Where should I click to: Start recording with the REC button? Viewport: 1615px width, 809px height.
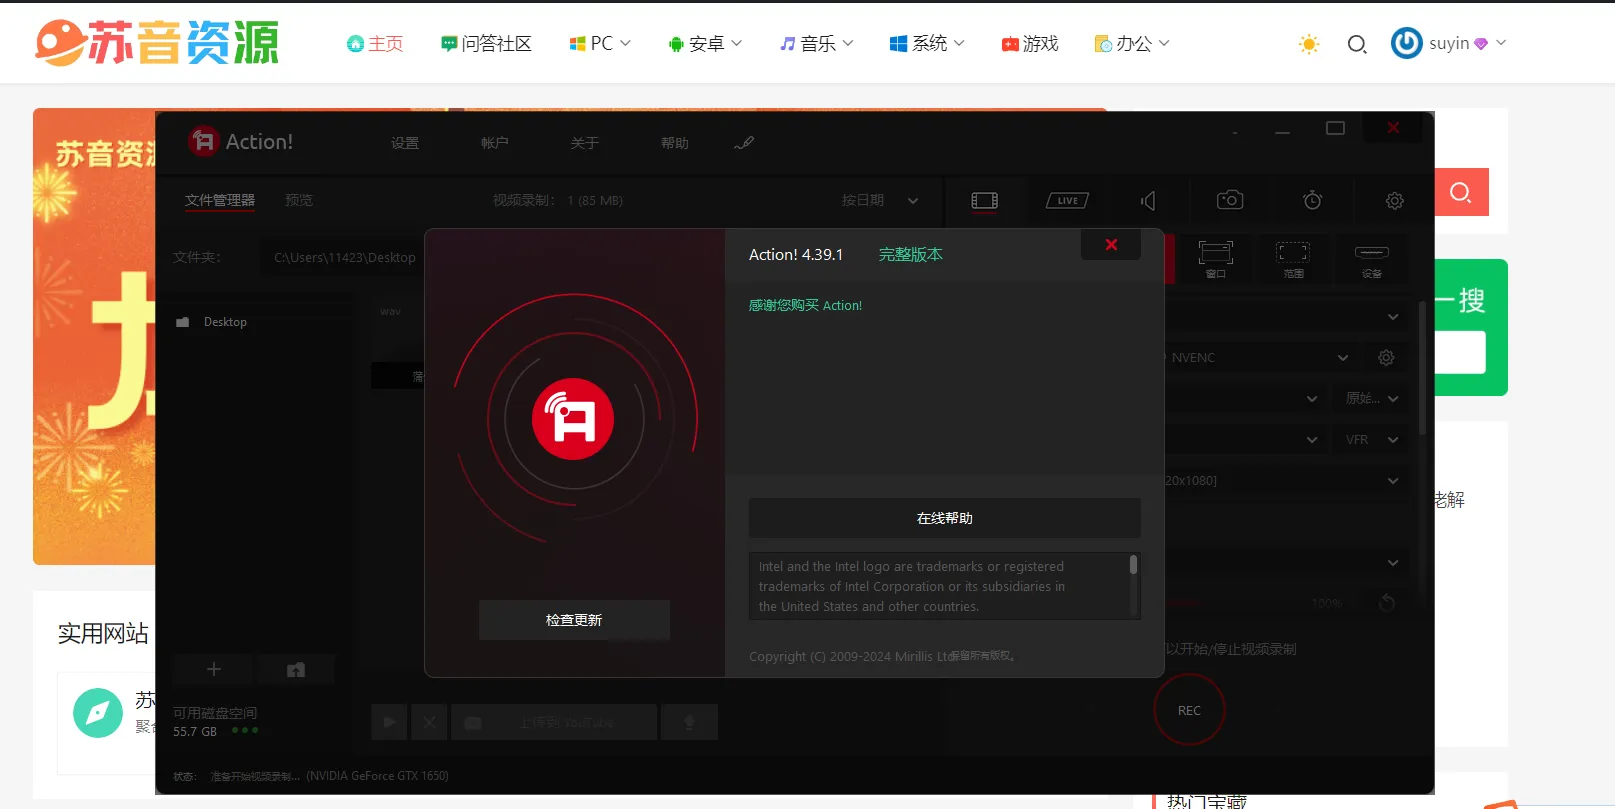tap(1189, 710)
